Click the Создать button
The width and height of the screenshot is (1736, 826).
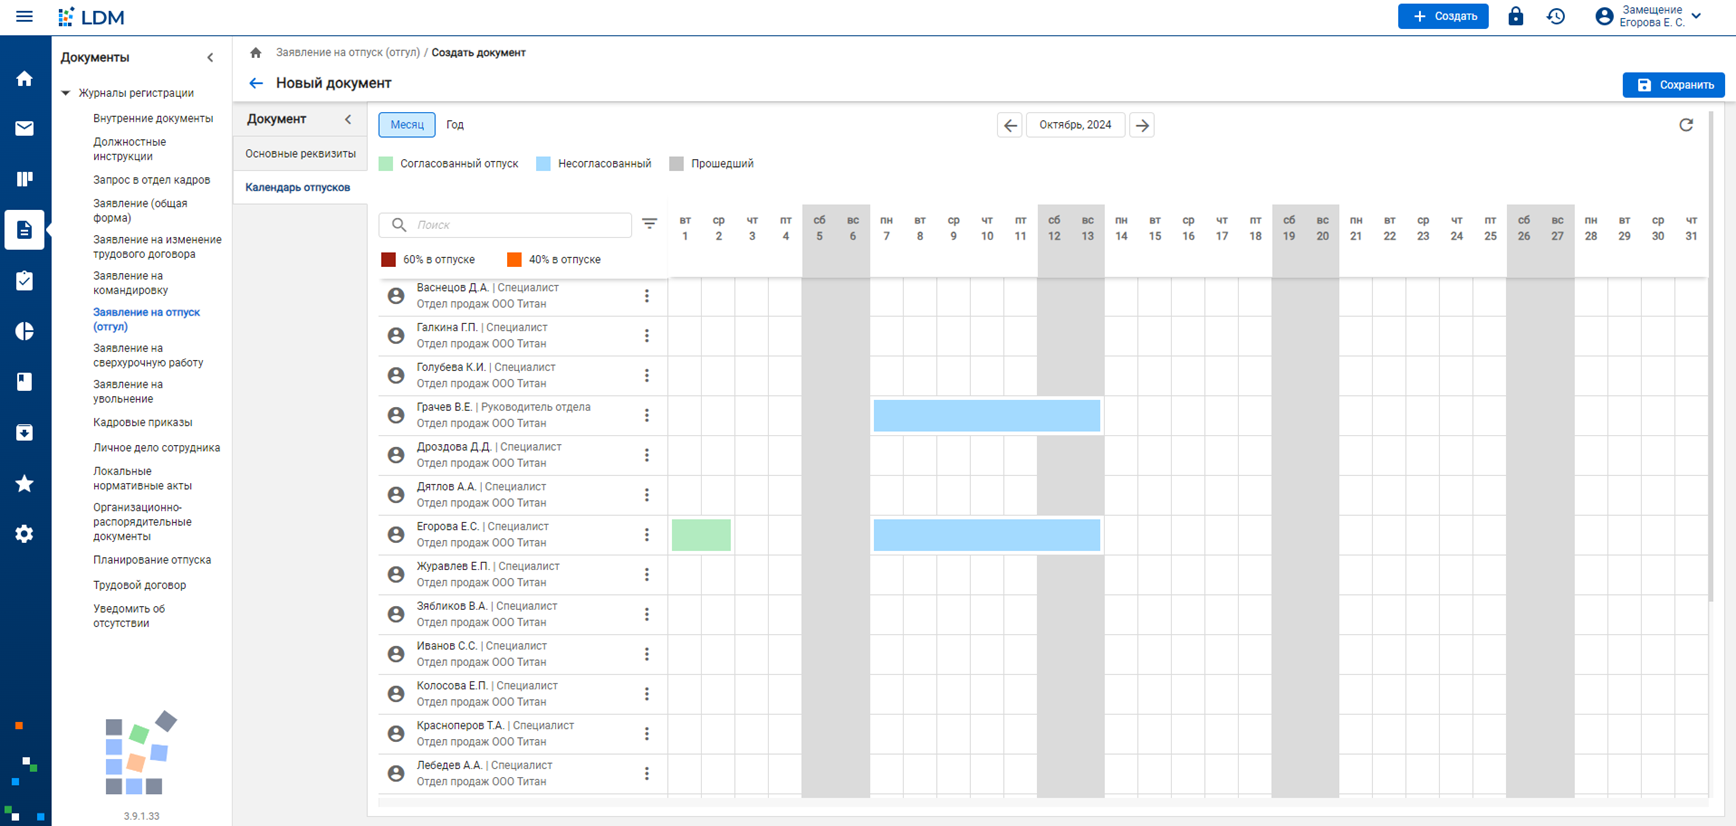coord(1443,16)
